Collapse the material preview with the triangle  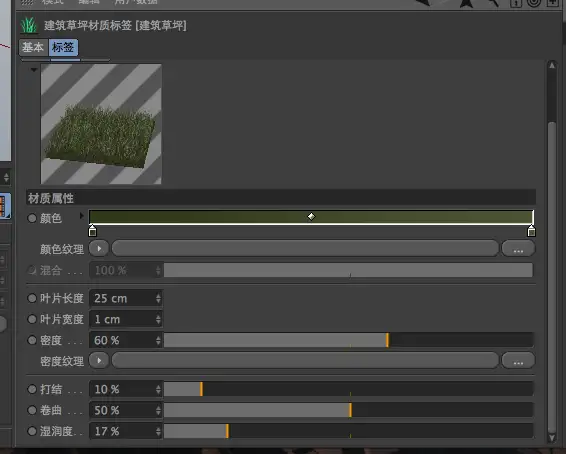[x=34, y=70]
